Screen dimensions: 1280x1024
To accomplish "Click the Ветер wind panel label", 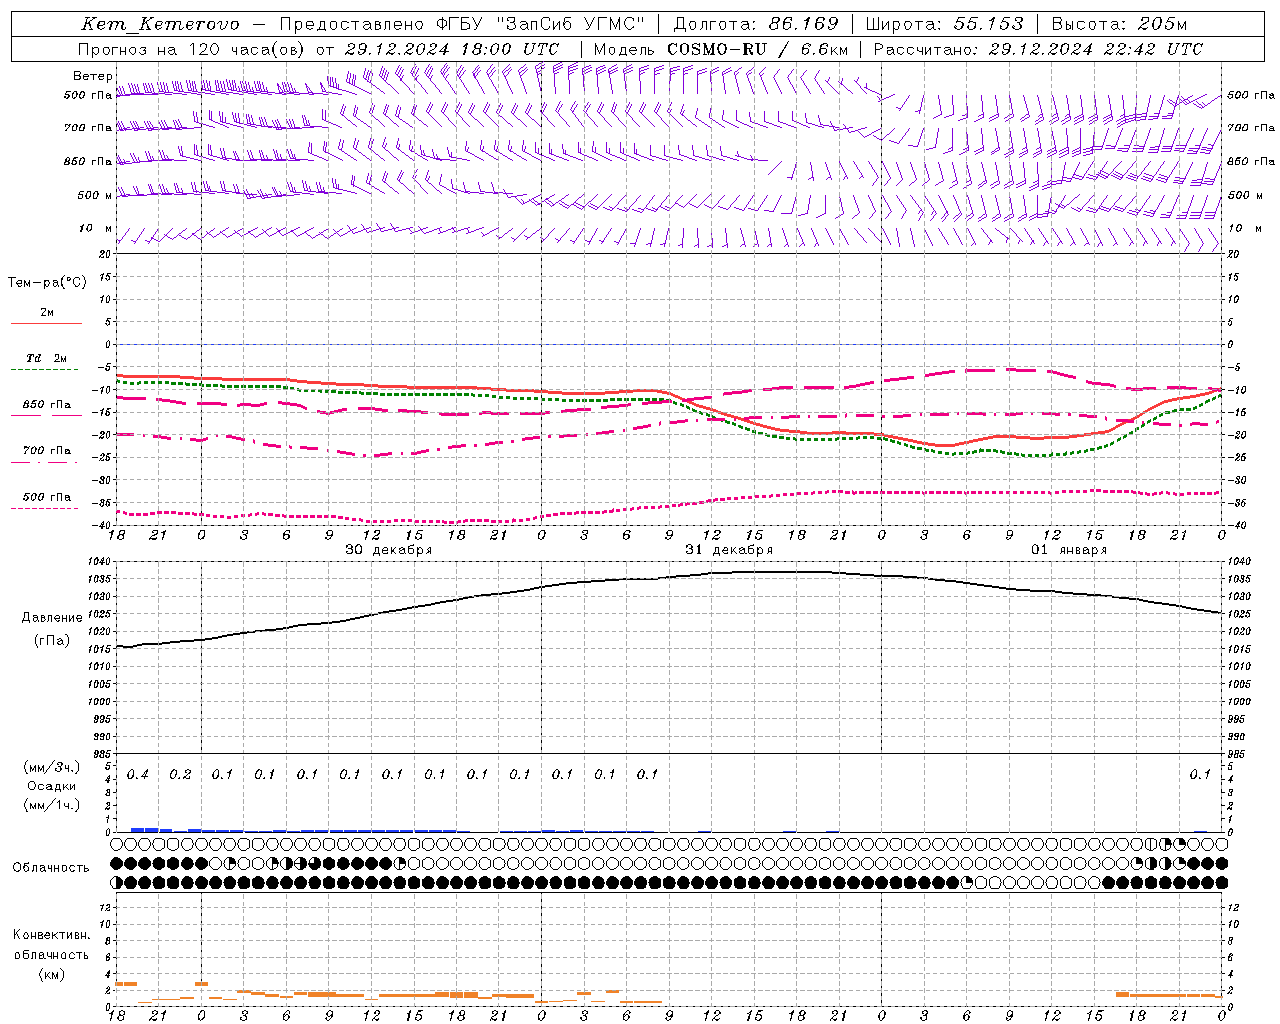I will coord(92,76).
